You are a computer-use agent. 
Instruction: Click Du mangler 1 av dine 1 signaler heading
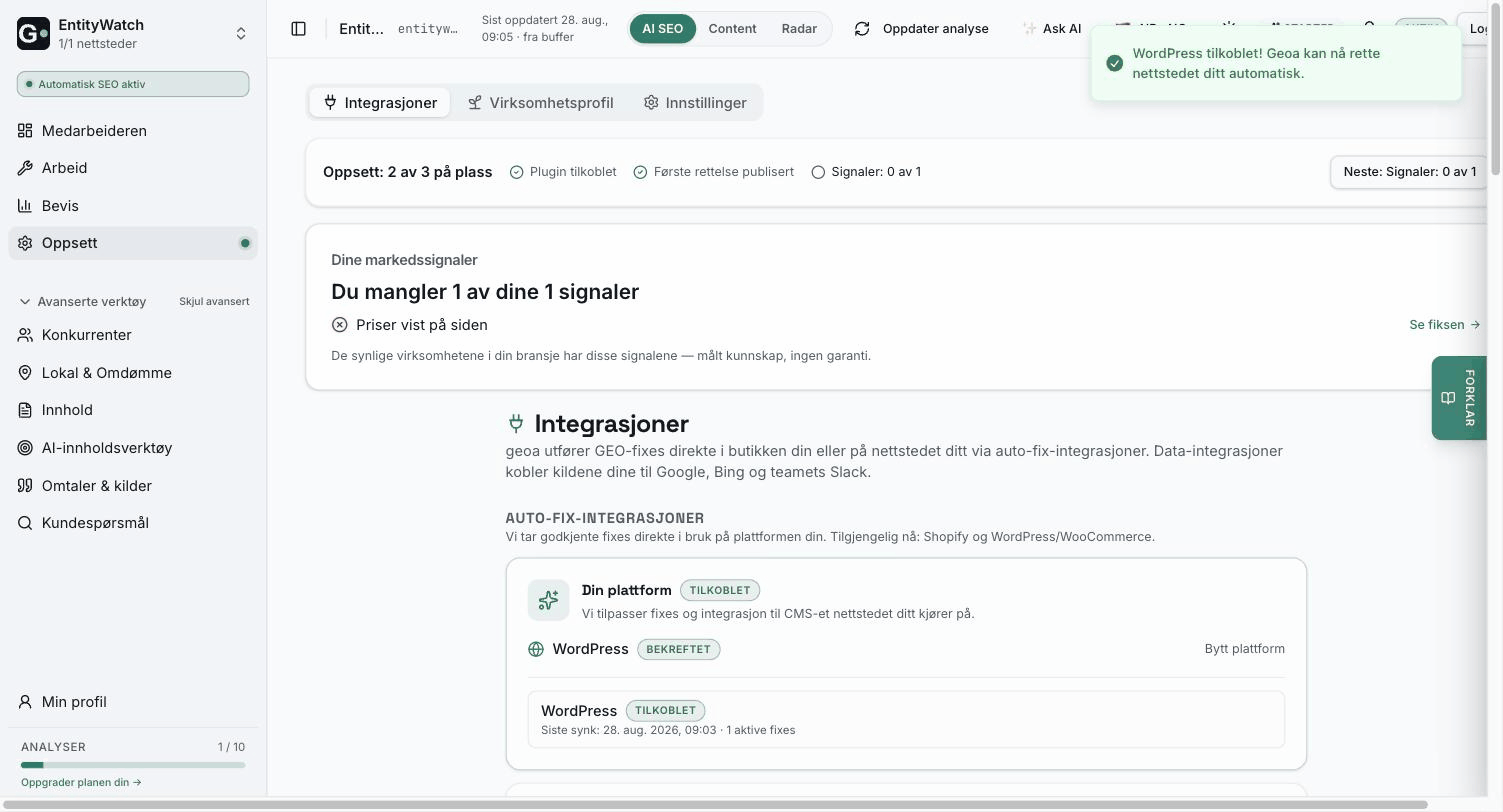tap(485, 292)
